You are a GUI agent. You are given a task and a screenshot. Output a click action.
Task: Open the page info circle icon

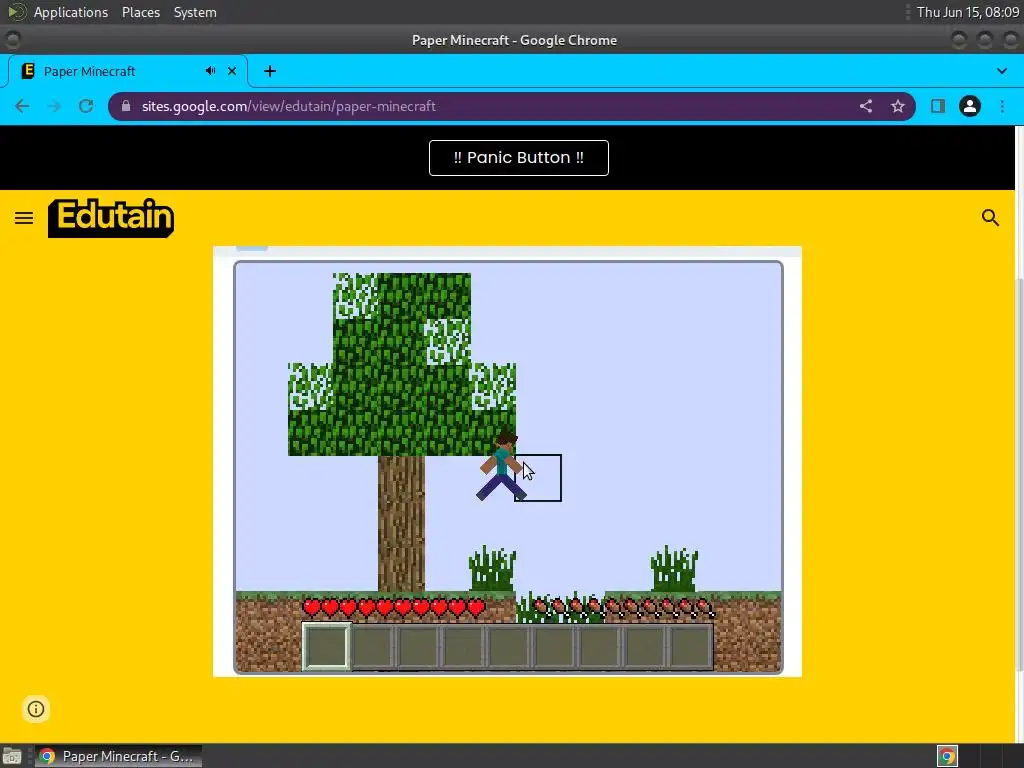(36, 709)
